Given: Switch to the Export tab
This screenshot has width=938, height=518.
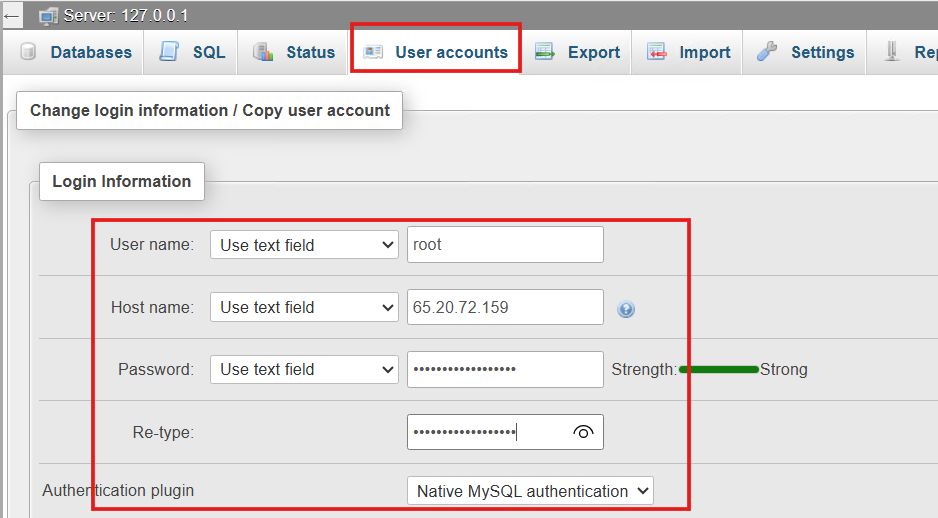Looking at the screenshot, I should tap(577, 52).
